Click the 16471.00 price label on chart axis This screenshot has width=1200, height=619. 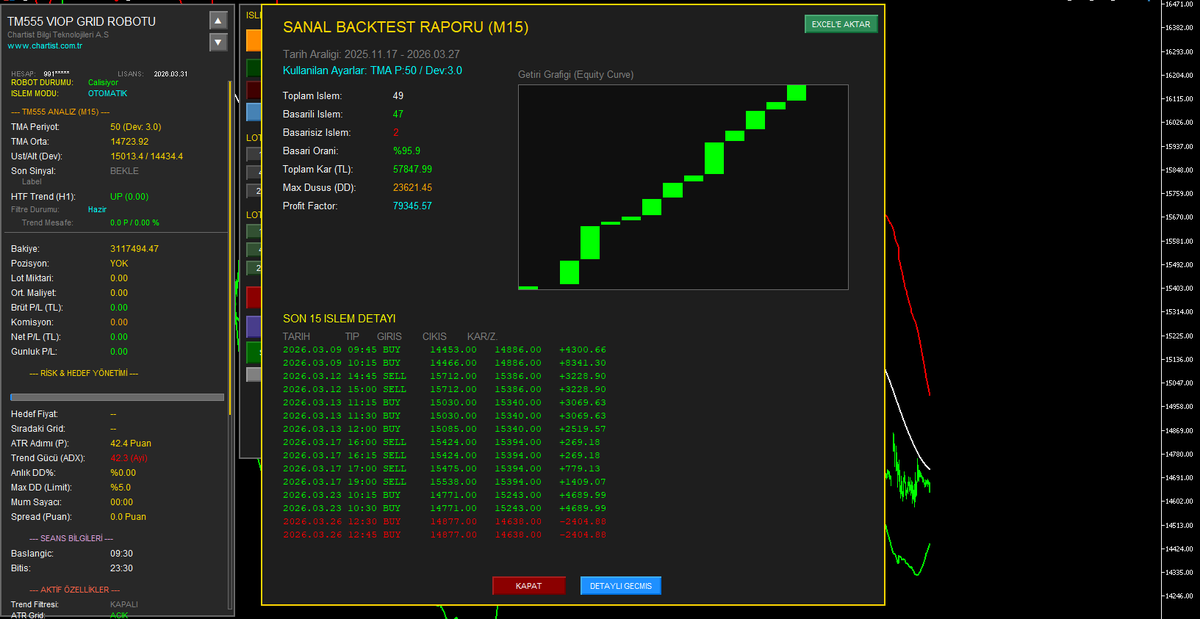click(1180, 5)
